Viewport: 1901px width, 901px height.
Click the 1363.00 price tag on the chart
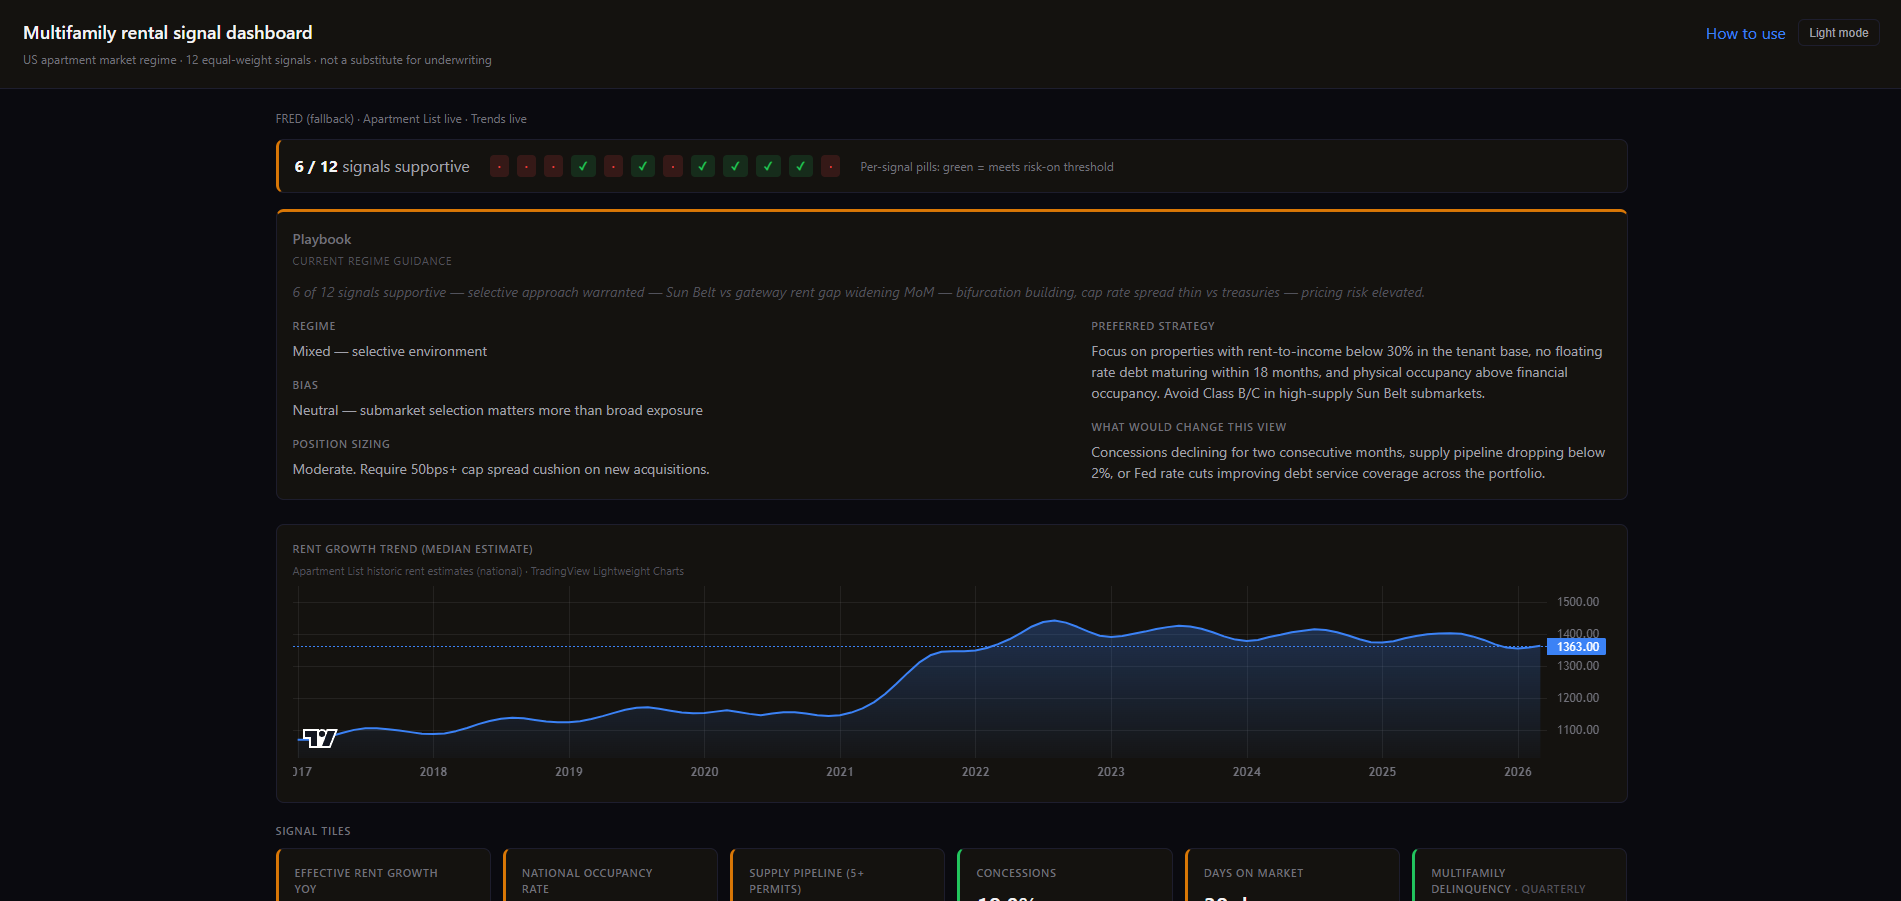(x=1576, y=646)
